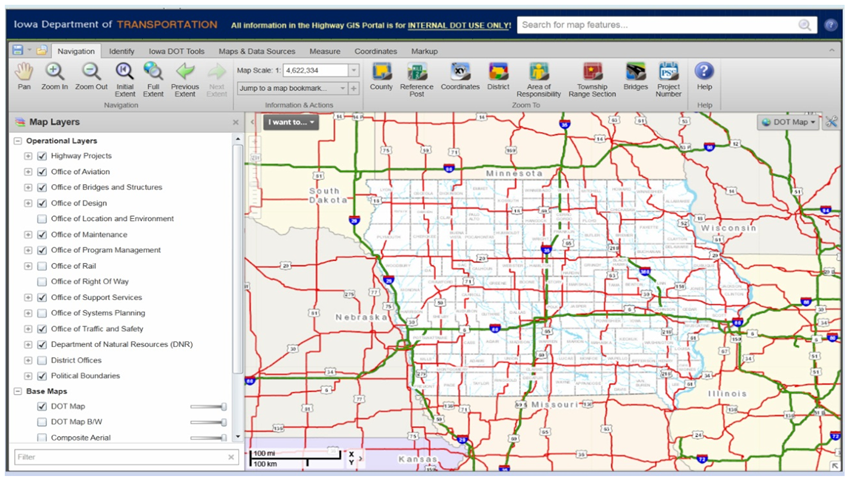Open Measure tab
Screen dimensions: 850x482
pyautogui.click(x=325, y=51)
